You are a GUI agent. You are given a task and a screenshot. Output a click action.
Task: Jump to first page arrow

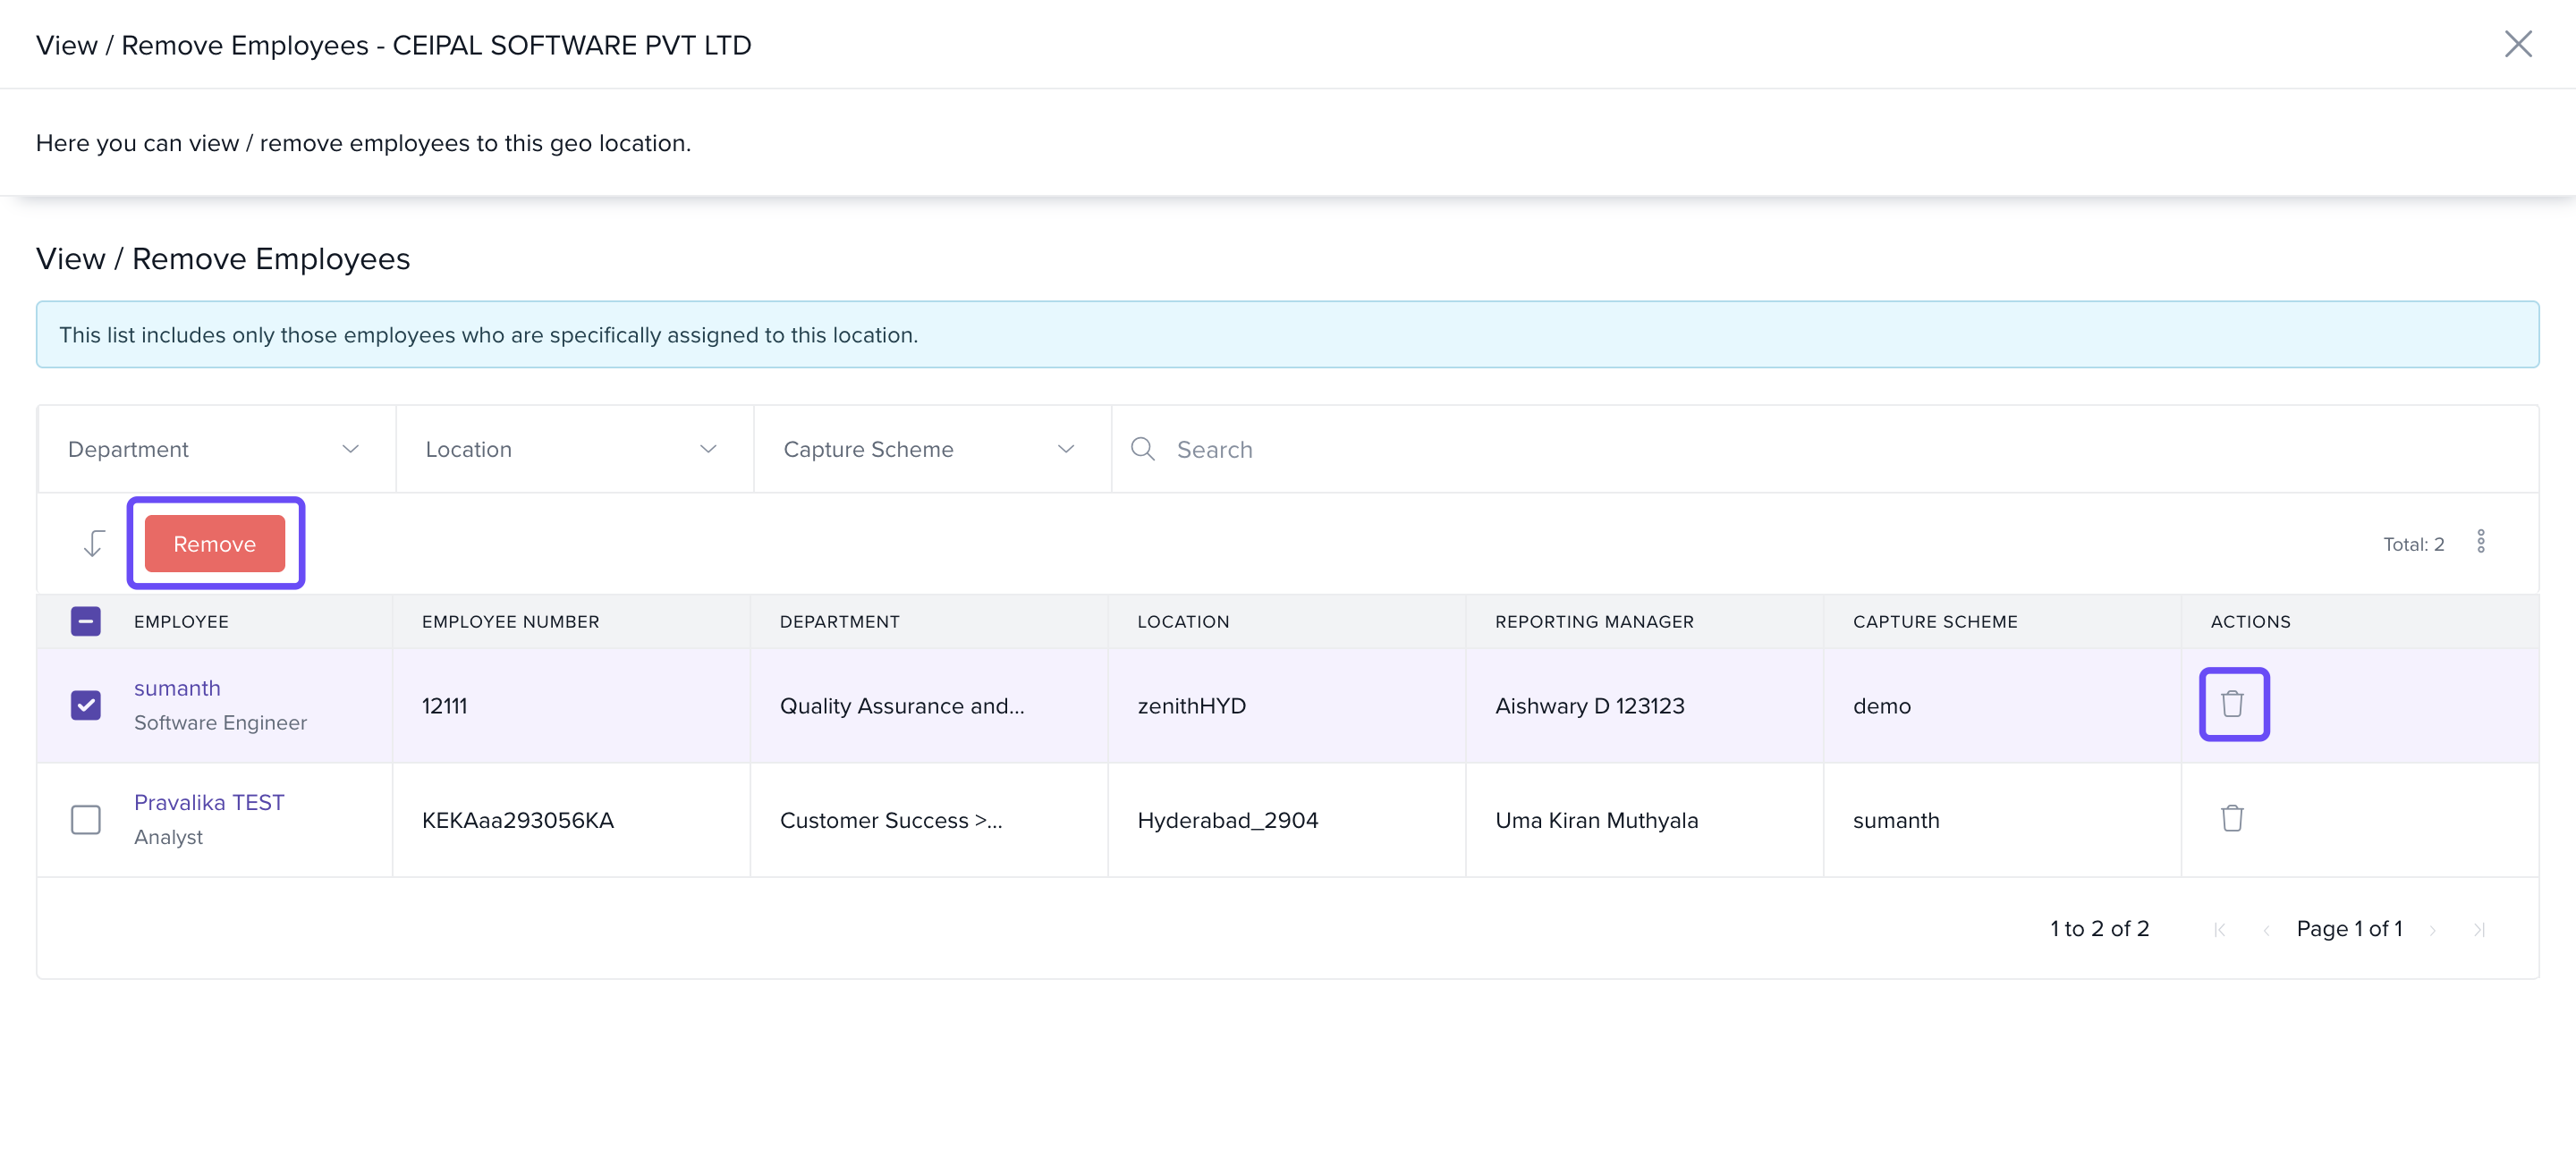tap(2219, 929)
